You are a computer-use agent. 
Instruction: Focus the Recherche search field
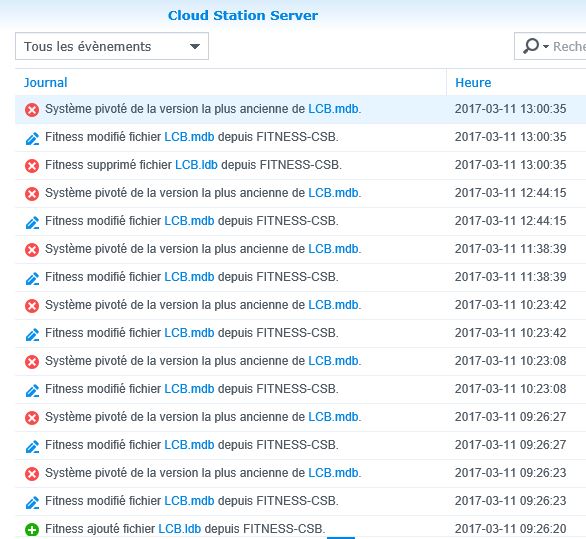pos(569,47)
